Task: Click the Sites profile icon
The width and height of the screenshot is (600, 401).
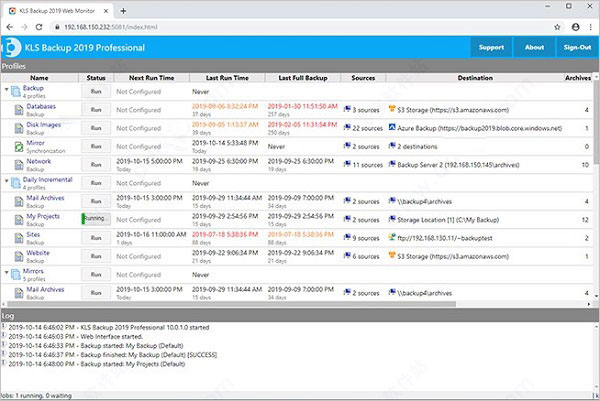Action: point(19,238)
